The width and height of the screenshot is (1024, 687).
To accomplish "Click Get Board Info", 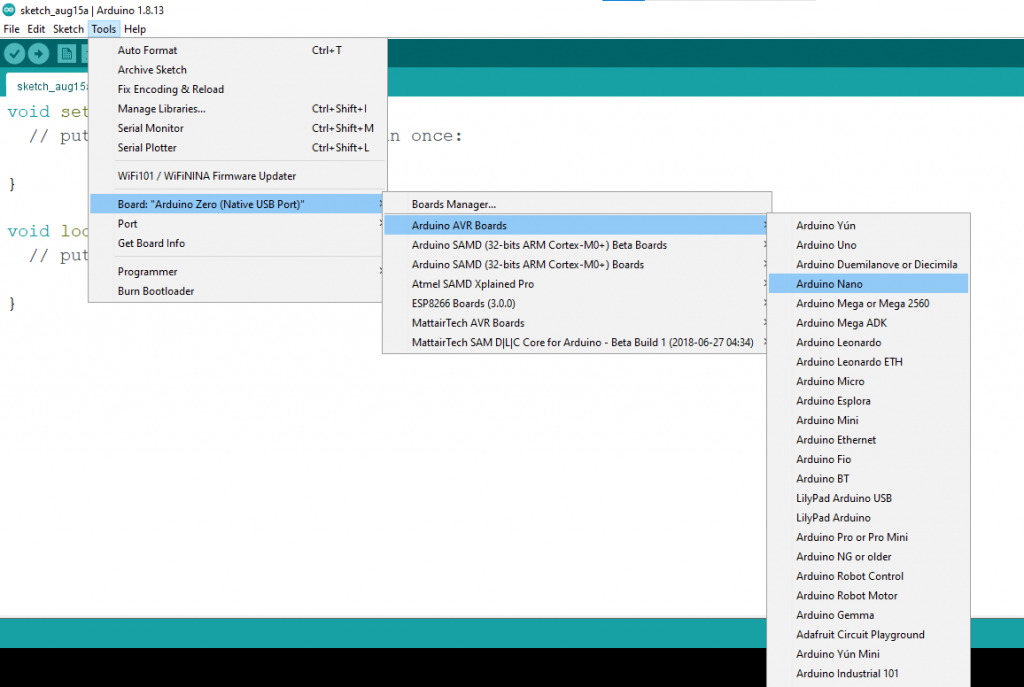I will point(238,244).
